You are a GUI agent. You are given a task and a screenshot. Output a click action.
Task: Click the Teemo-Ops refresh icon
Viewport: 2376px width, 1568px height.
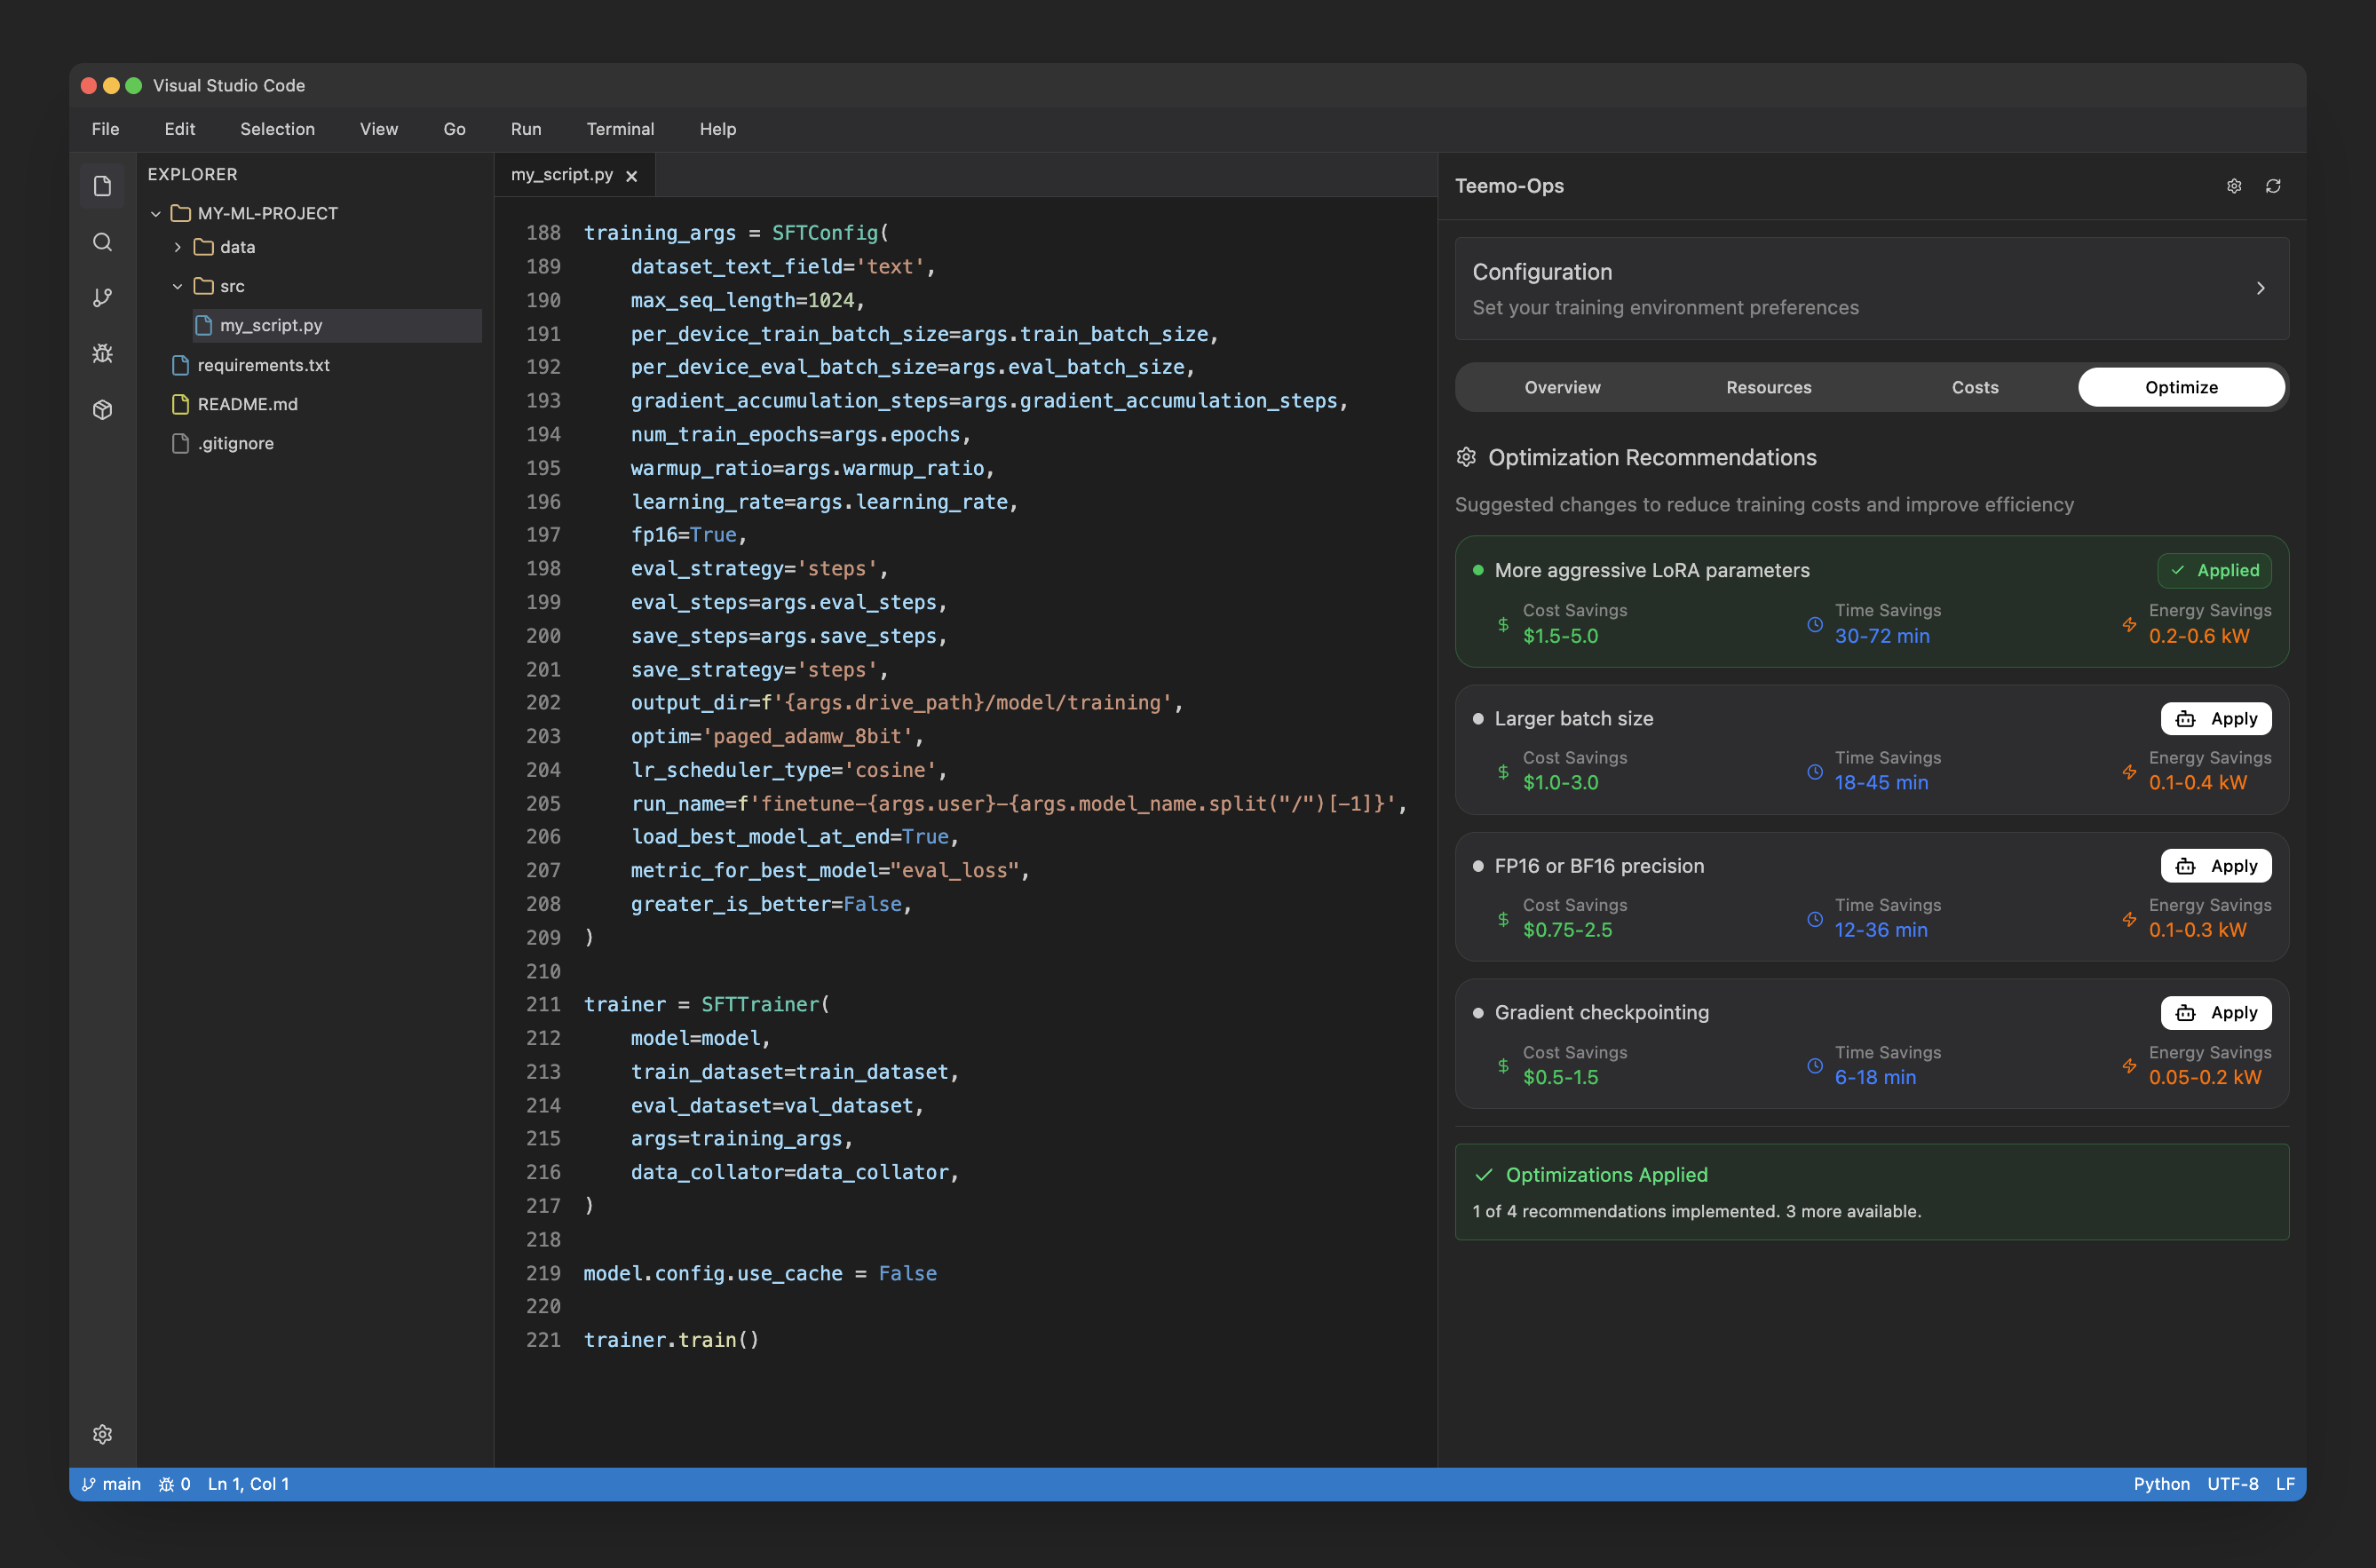click(x=2273, y=186)
